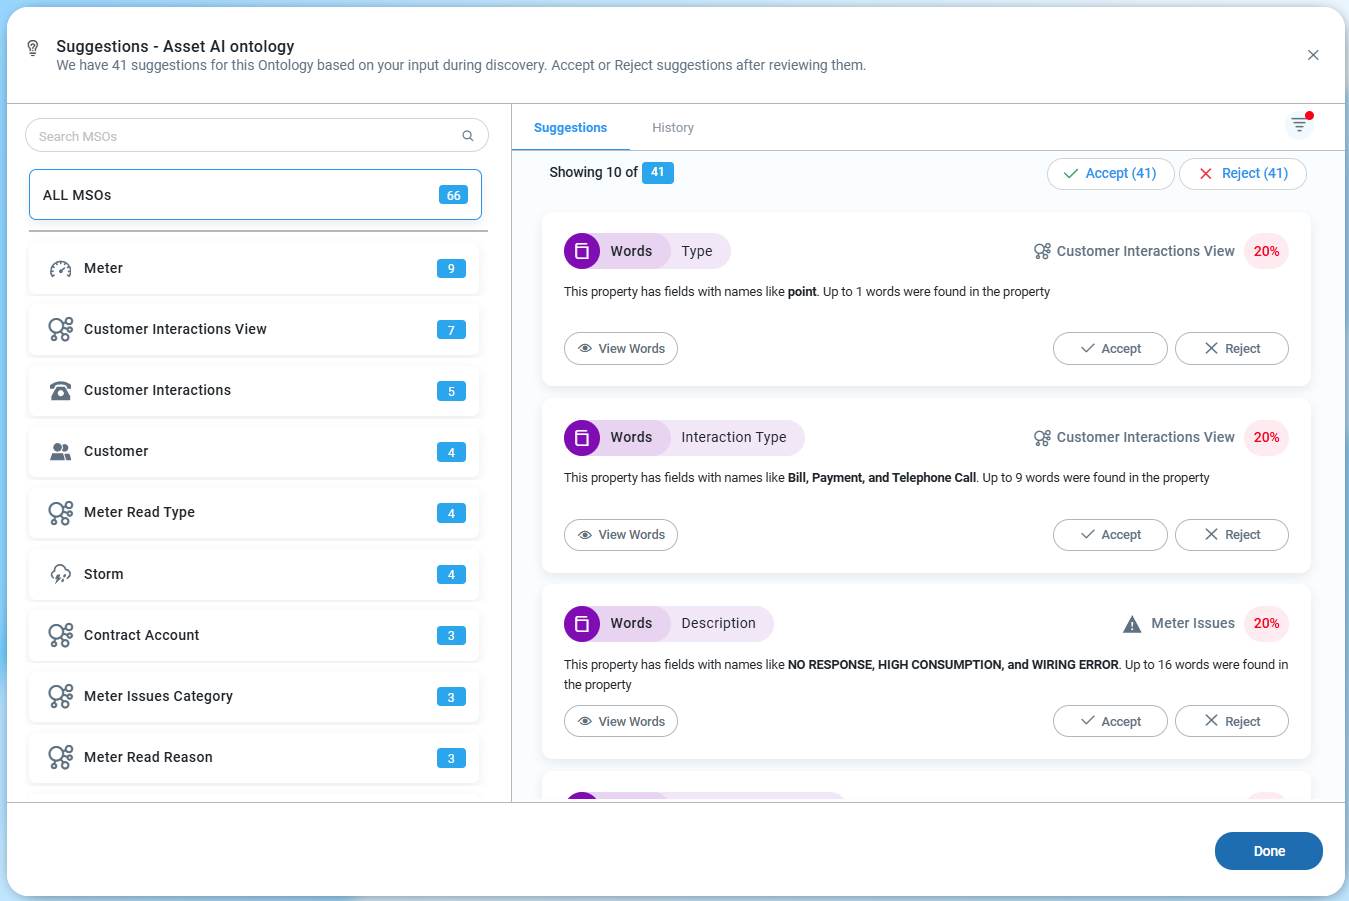Image resolution: width=1349 pixels, height=901 pixels.
Task: Click the Storm cloud icon
Action: (x=61, y=574)
